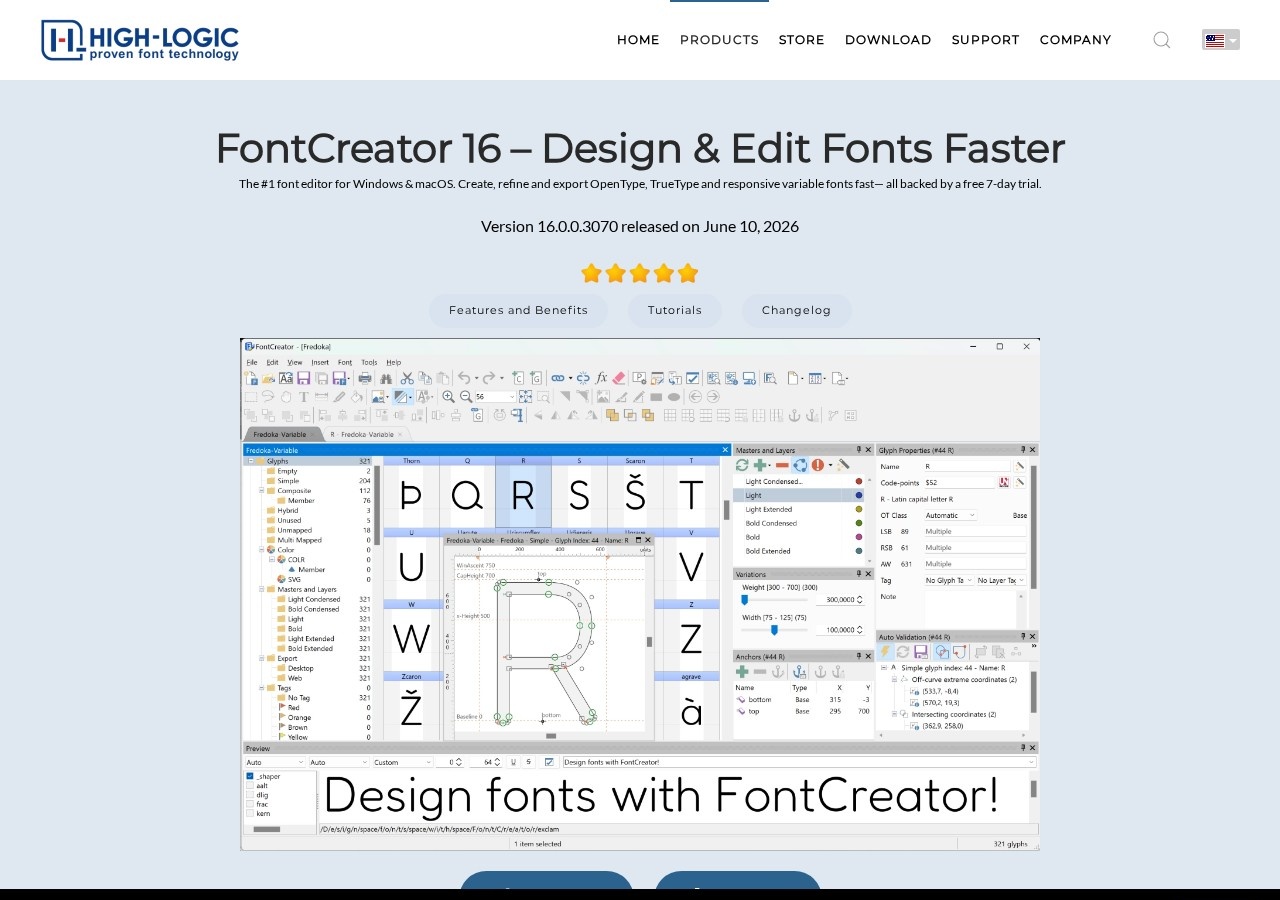
Task: Click red exclamation icon in Masters and Layers
Action: click(x=818, y=465)
